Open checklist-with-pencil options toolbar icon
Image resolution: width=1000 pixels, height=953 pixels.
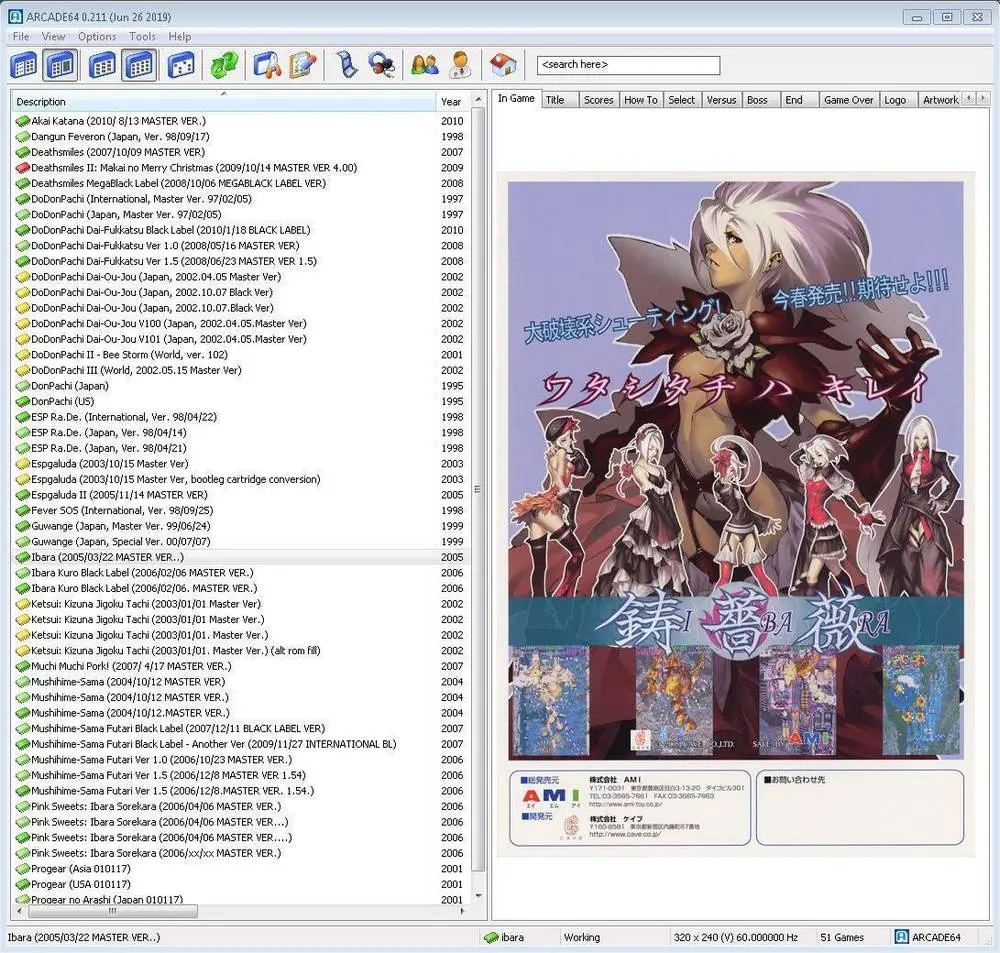pos(303,65)
